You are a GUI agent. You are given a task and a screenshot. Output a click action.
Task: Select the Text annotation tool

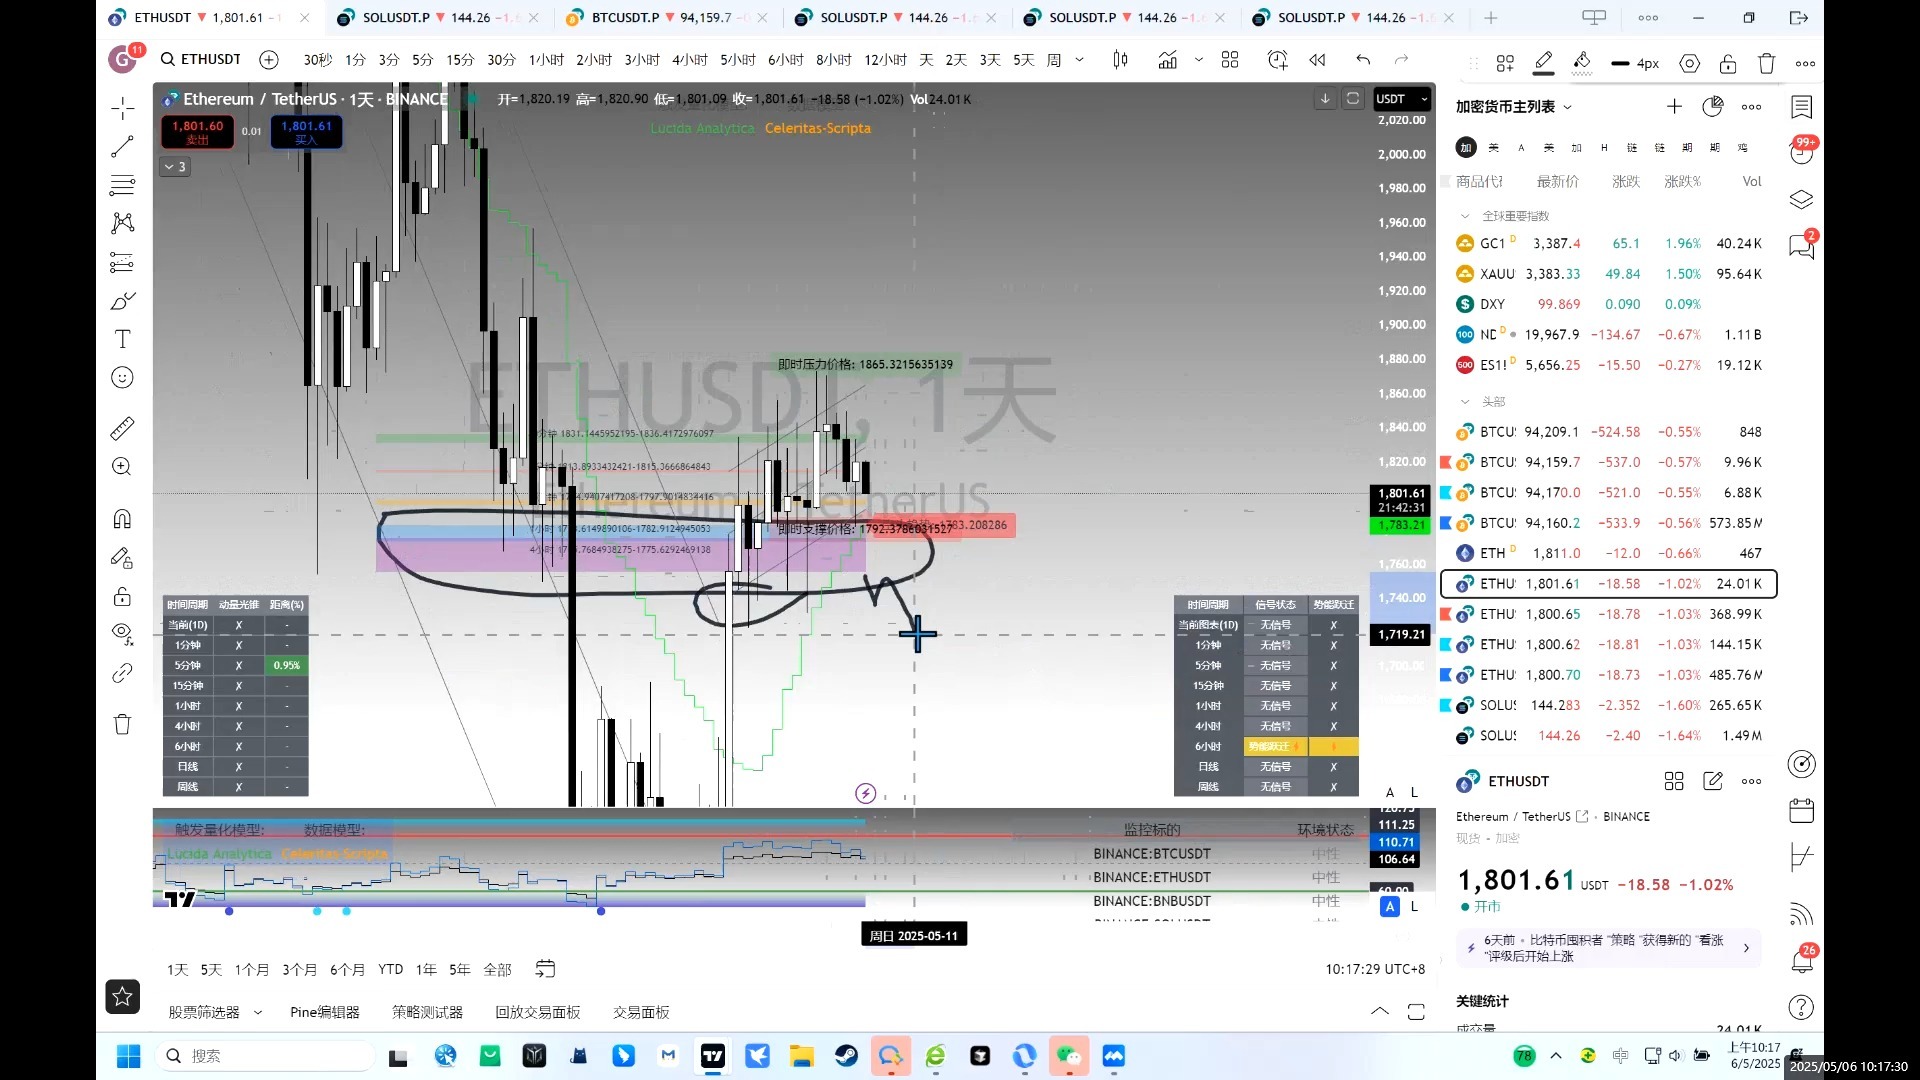[x=122, y=339]
